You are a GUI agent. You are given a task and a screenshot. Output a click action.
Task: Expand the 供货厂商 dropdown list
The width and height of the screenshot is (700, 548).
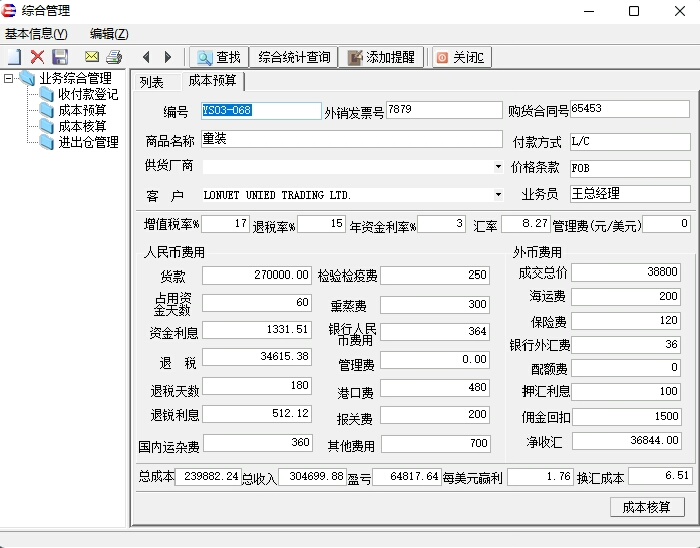point(498,167)
